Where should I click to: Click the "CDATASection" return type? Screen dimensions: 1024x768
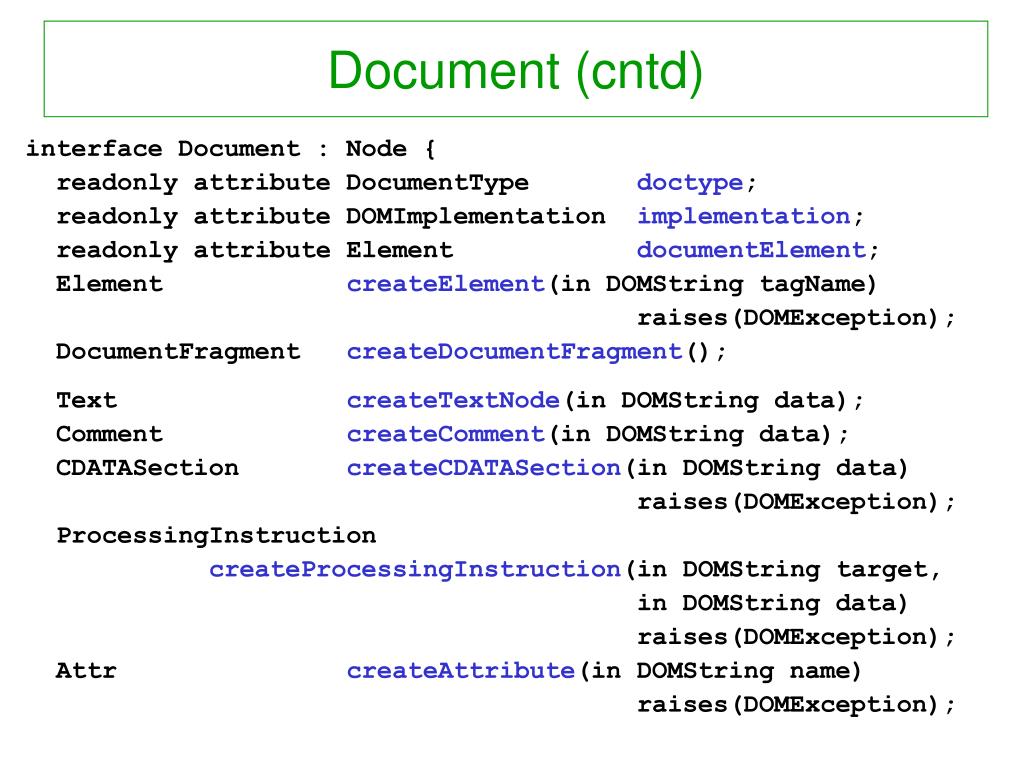point(148,468)
